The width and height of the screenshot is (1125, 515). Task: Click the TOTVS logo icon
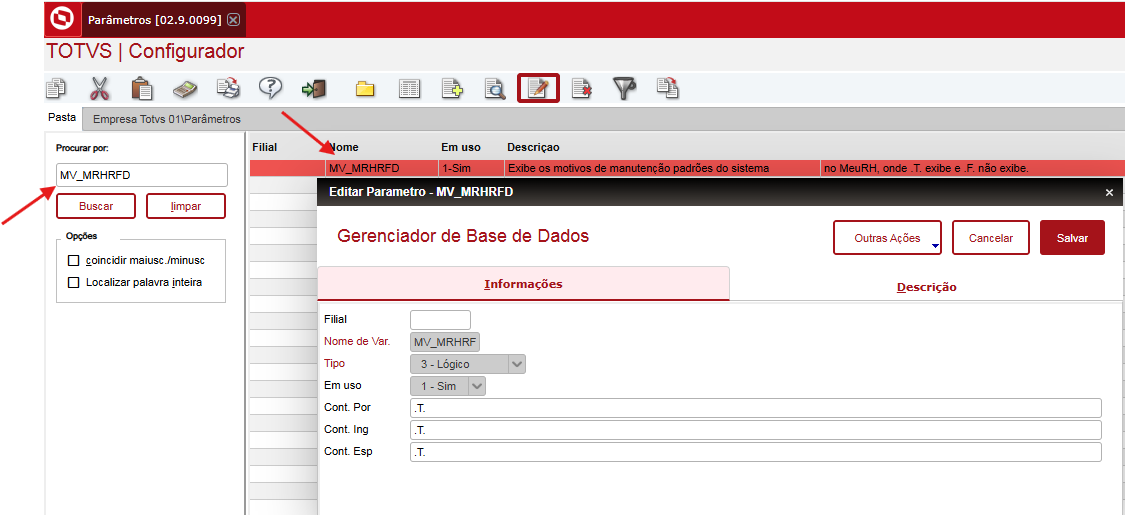click(63, 19)
